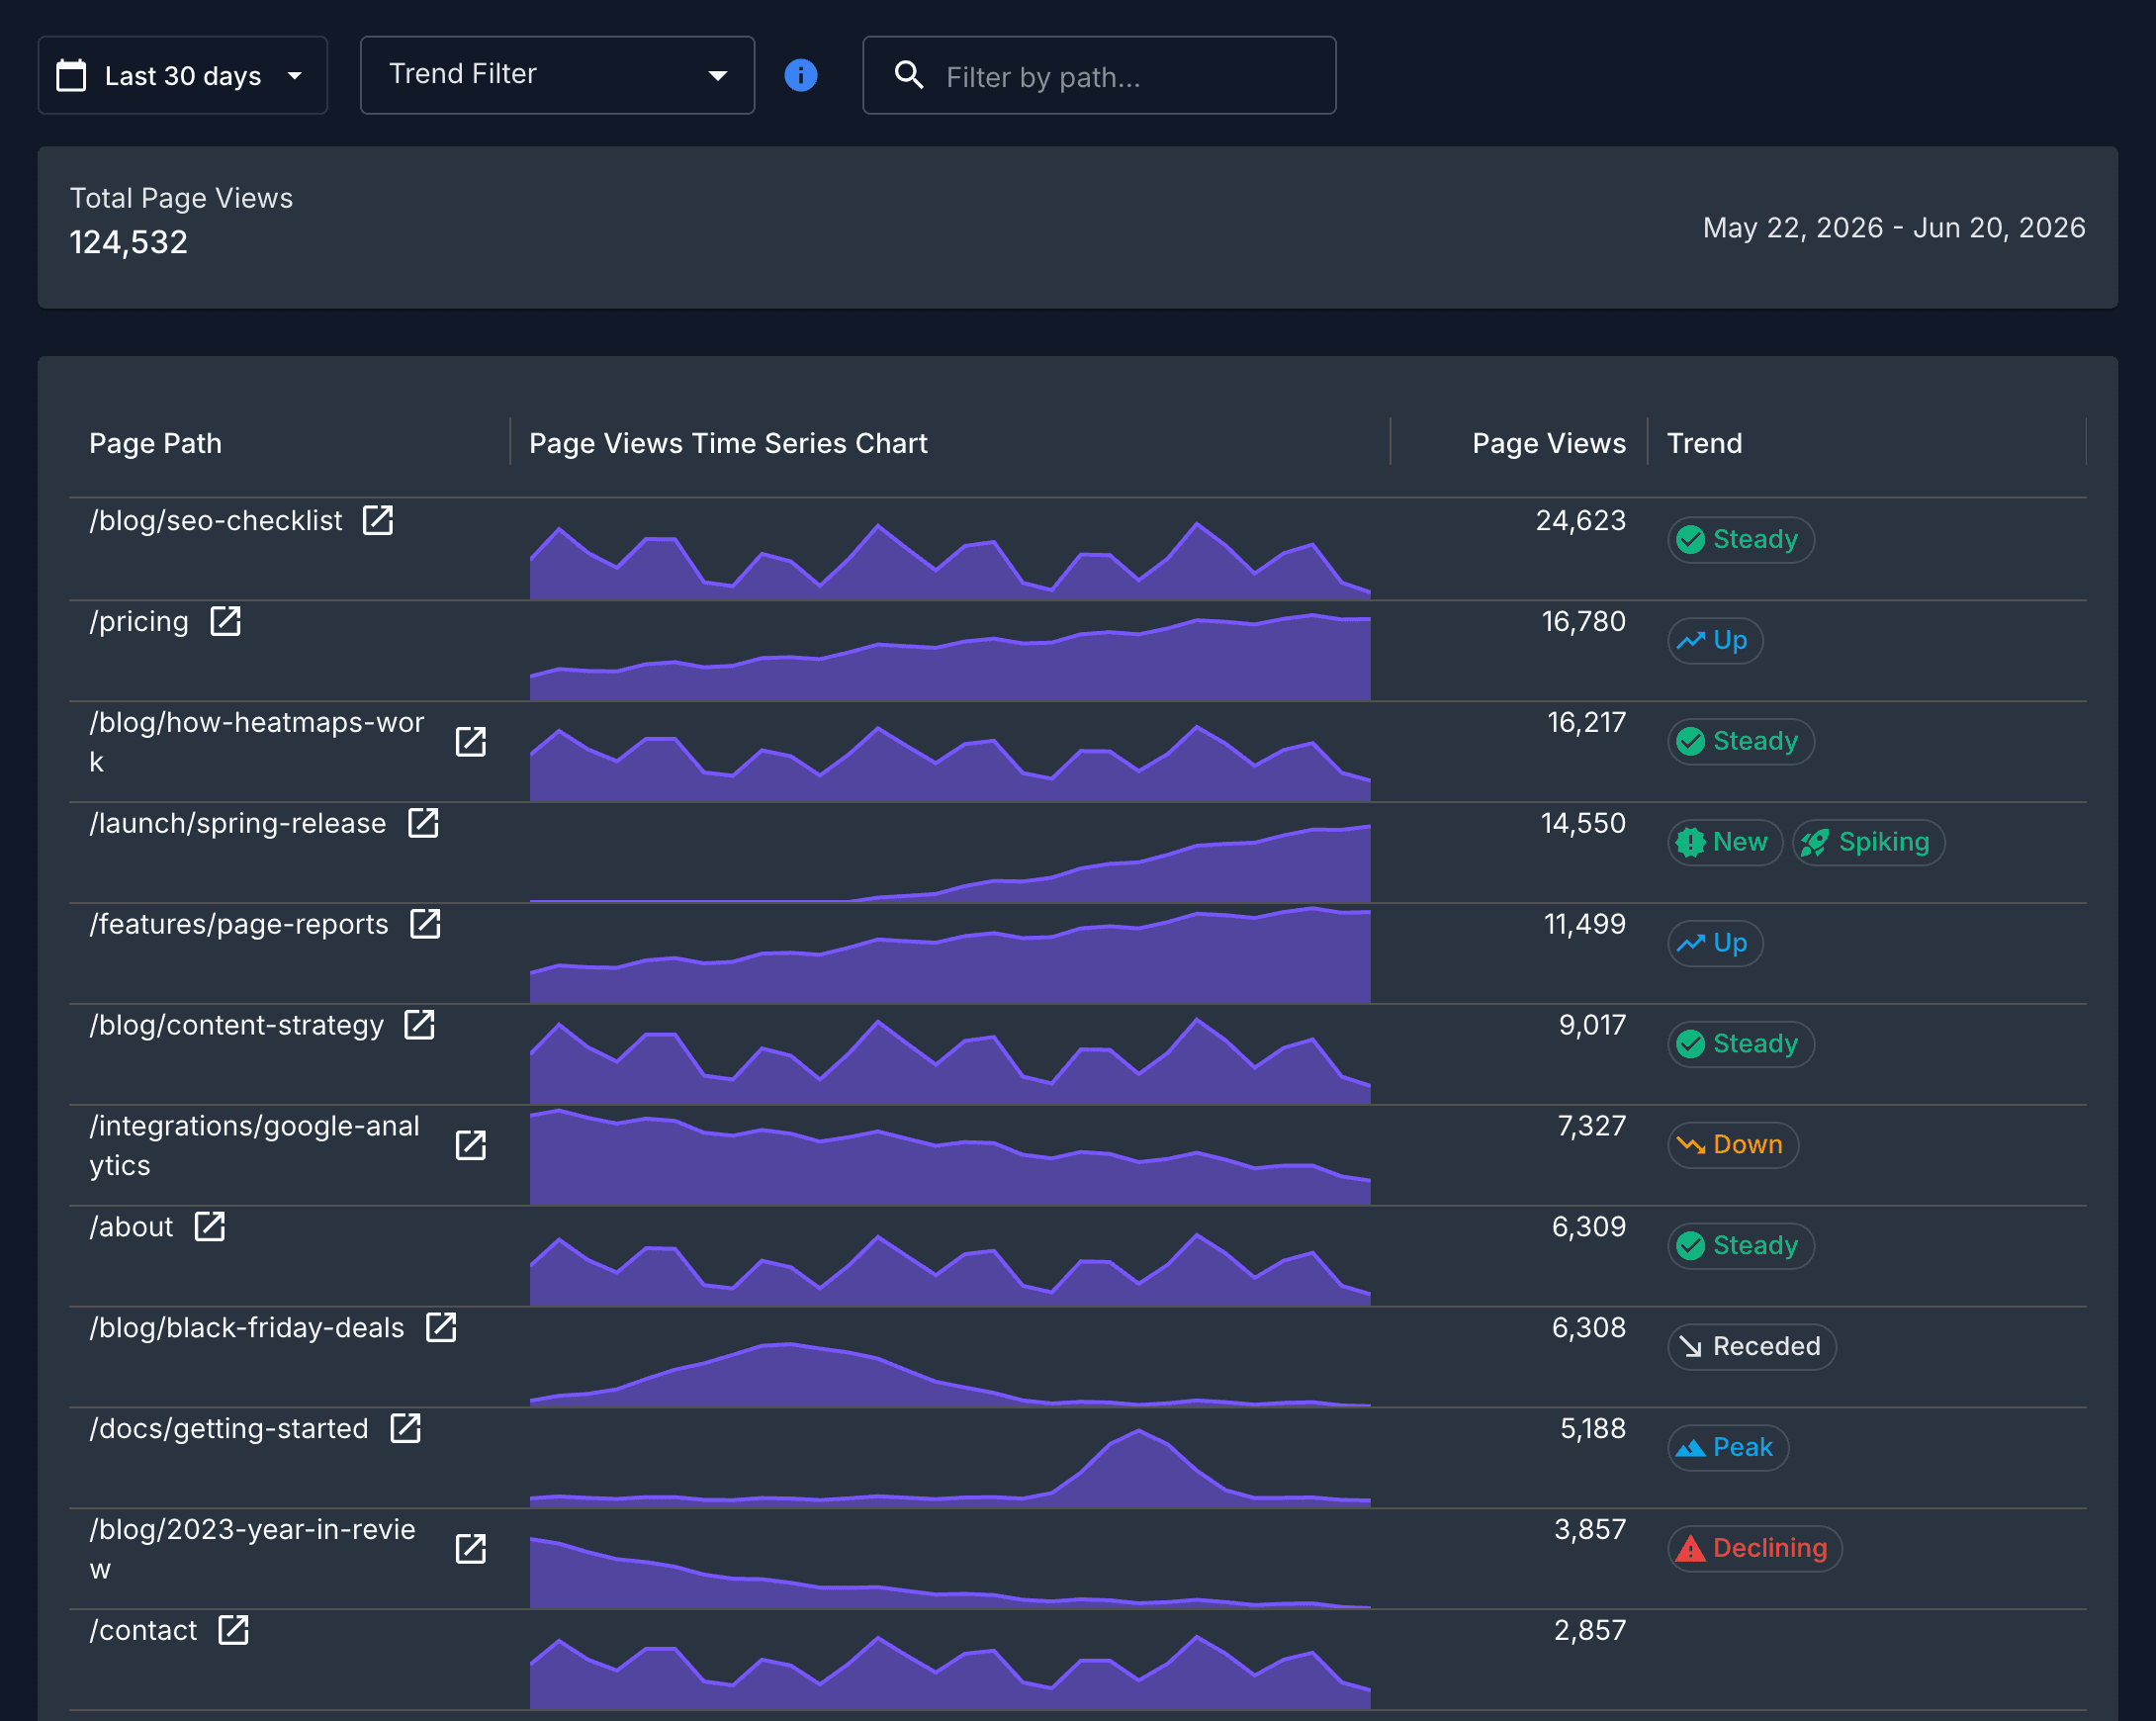Click the /docs/getting-started sparkline chart
The height and width of the screenshot is (1721, 2156).
(x=950, y=1467)
